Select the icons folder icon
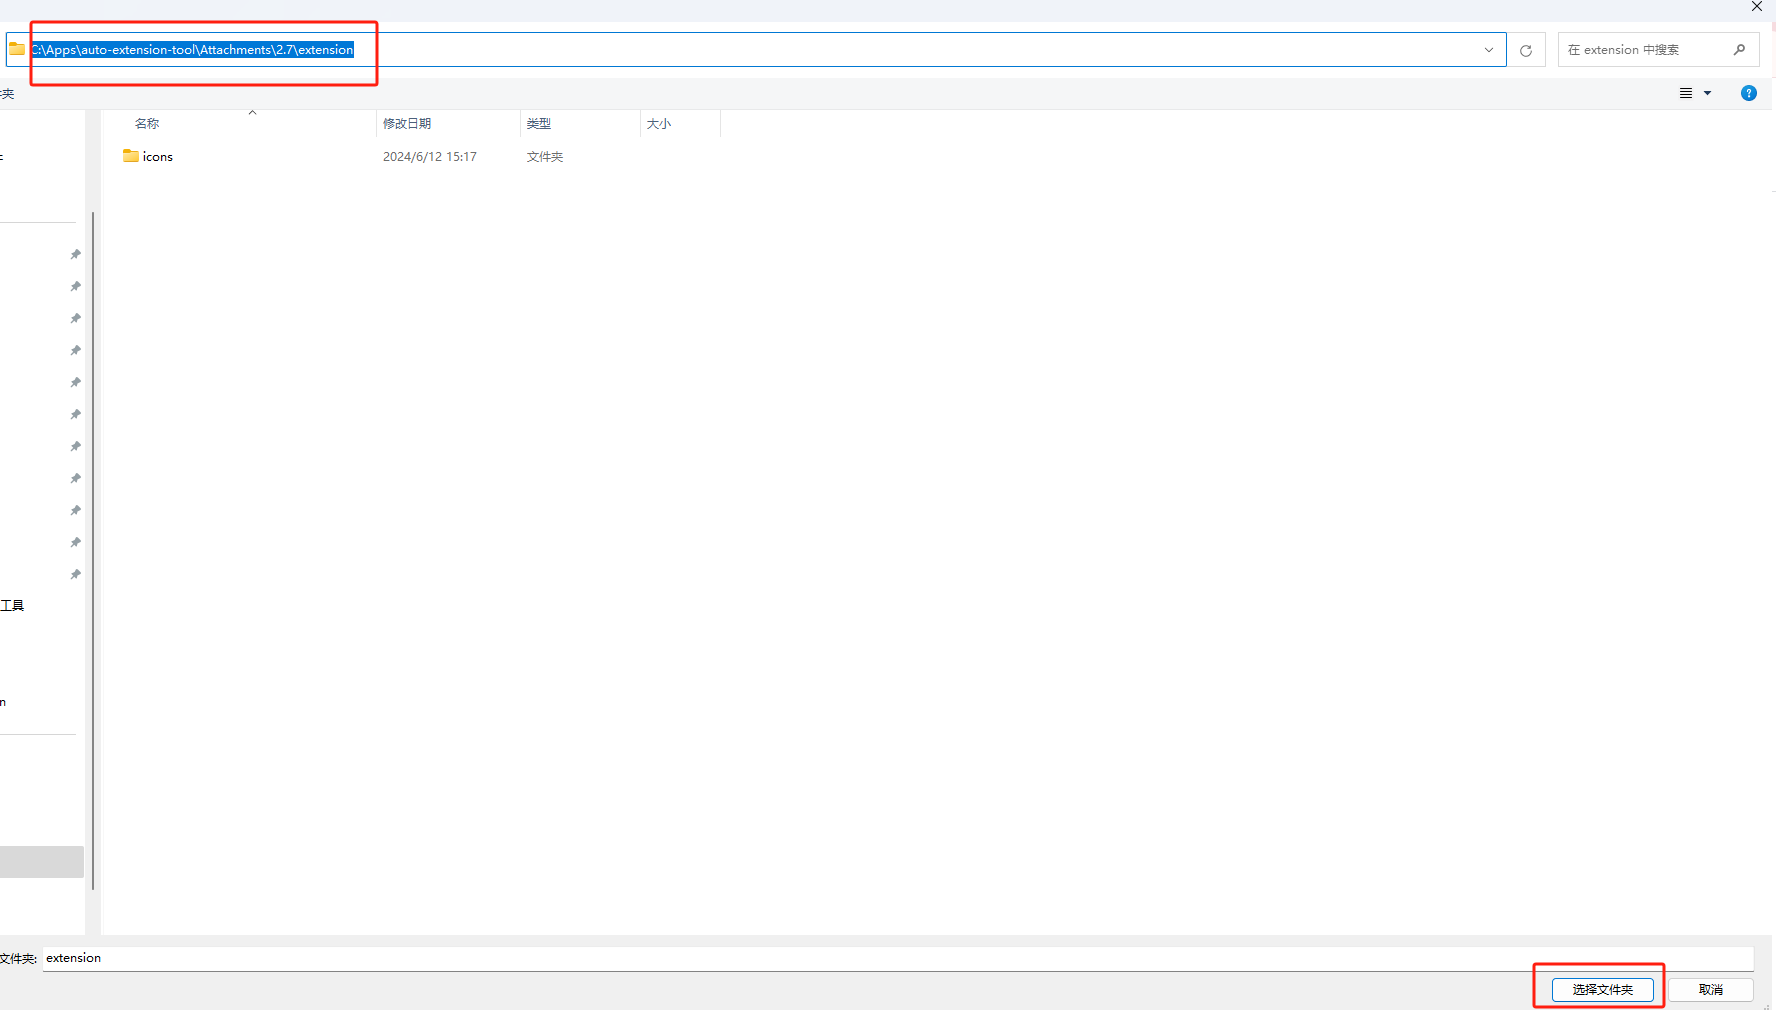 [x=131, y=156]
